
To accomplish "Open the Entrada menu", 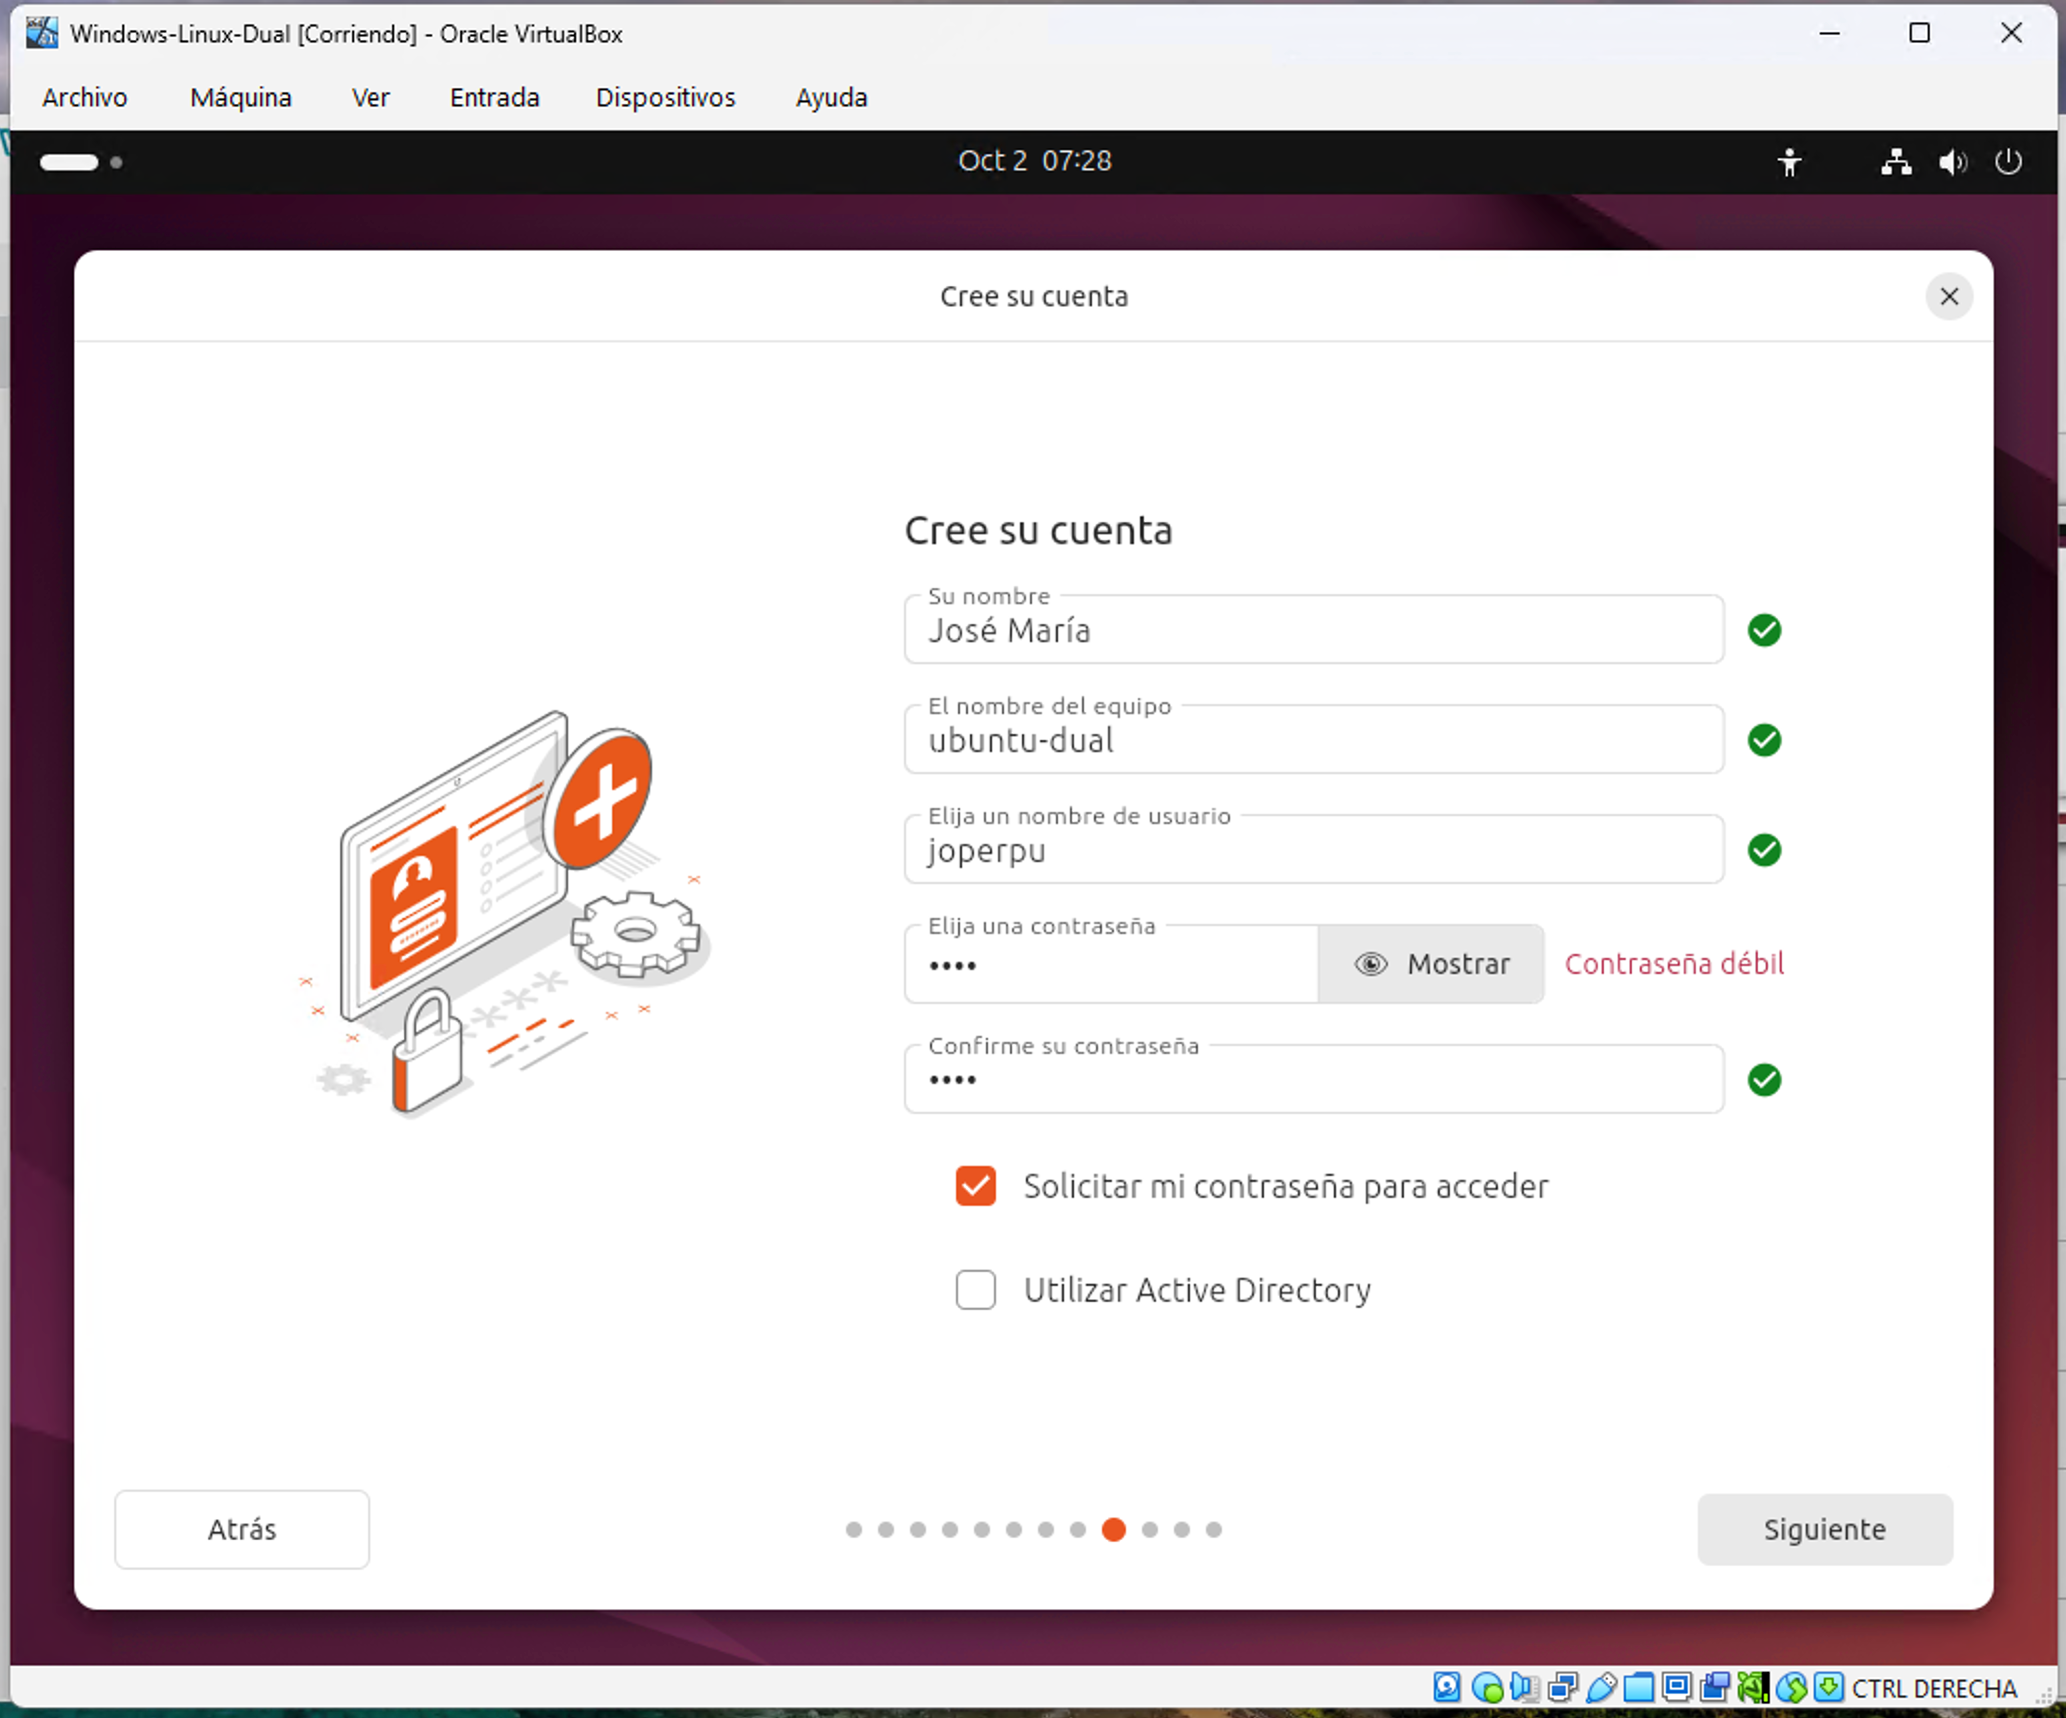I will (x=495, y=97).
